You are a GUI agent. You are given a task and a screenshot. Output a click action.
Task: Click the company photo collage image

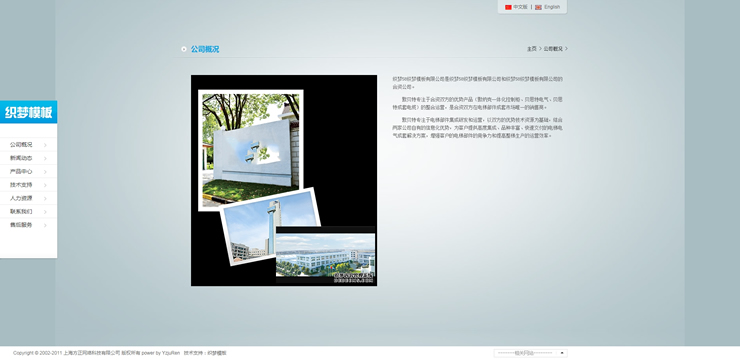pos(284,180)
